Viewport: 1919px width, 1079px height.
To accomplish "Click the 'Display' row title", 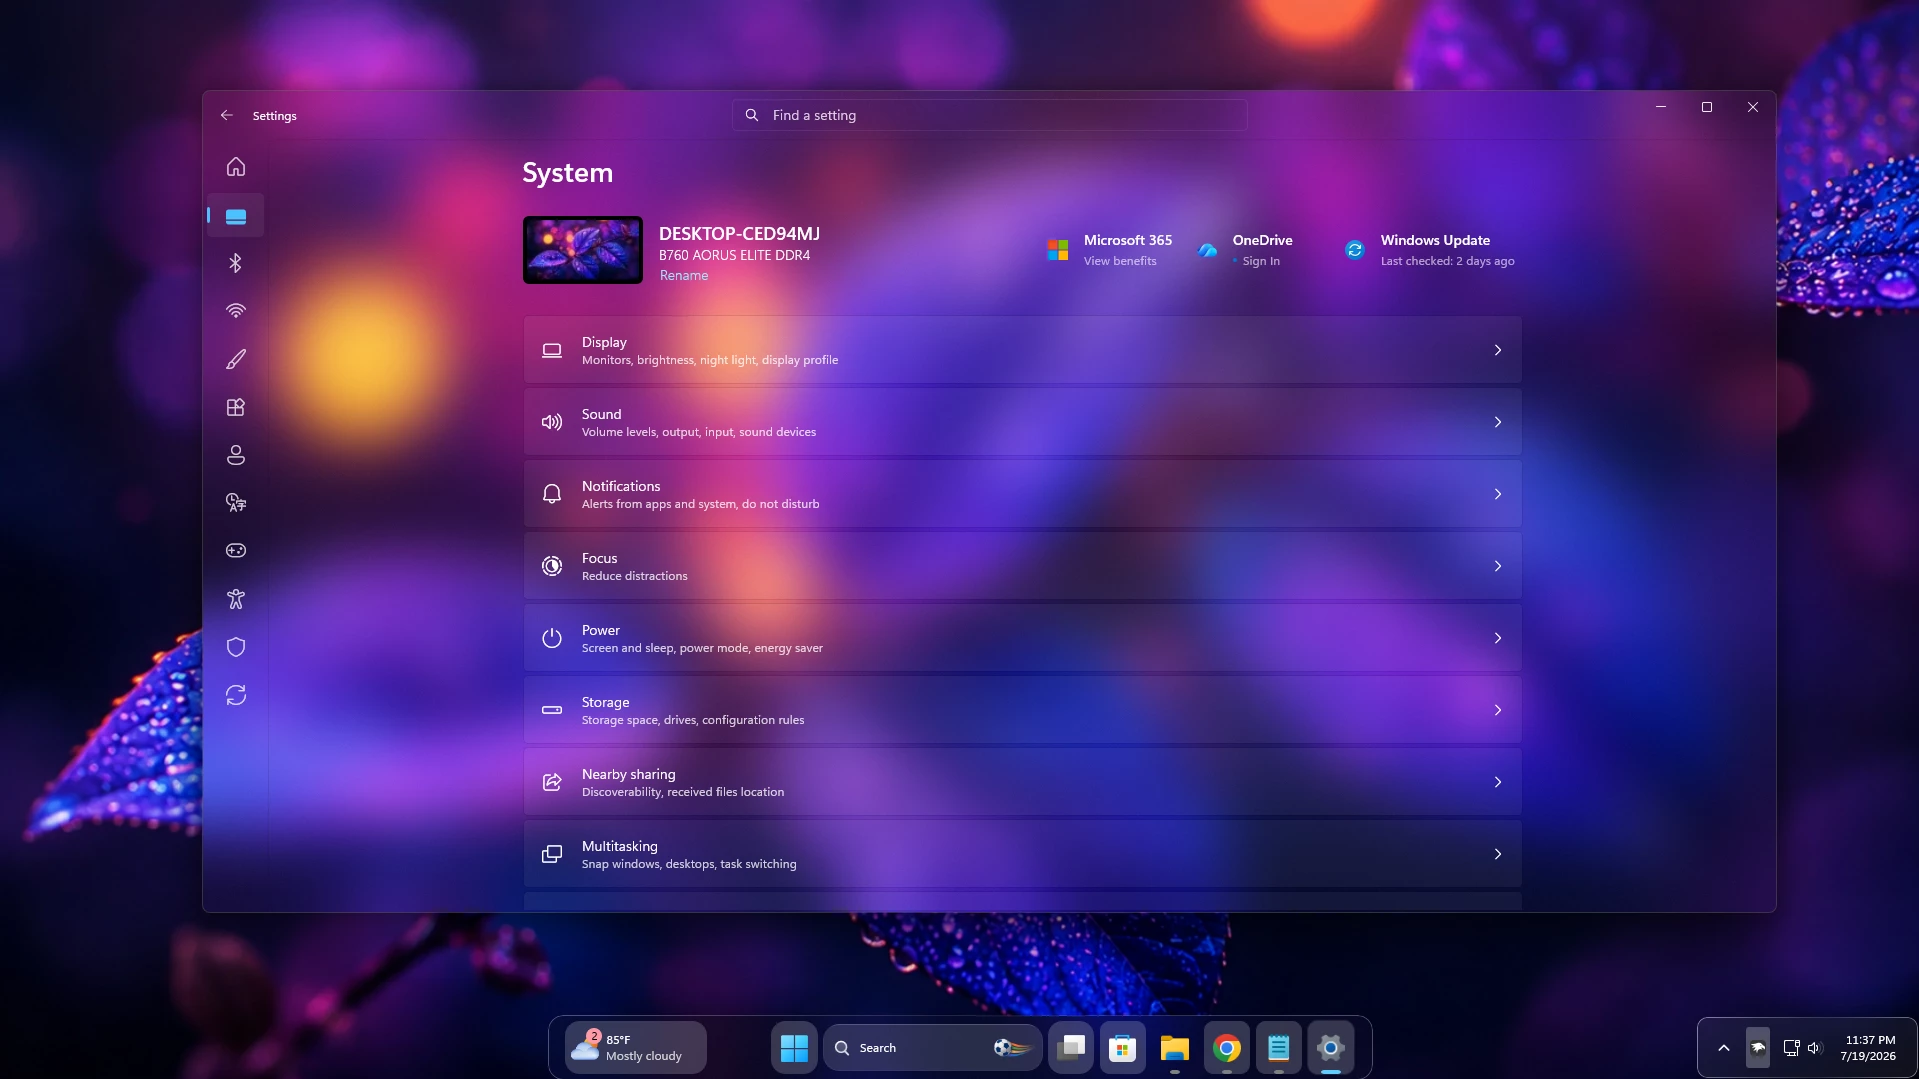I will [604, 342].
